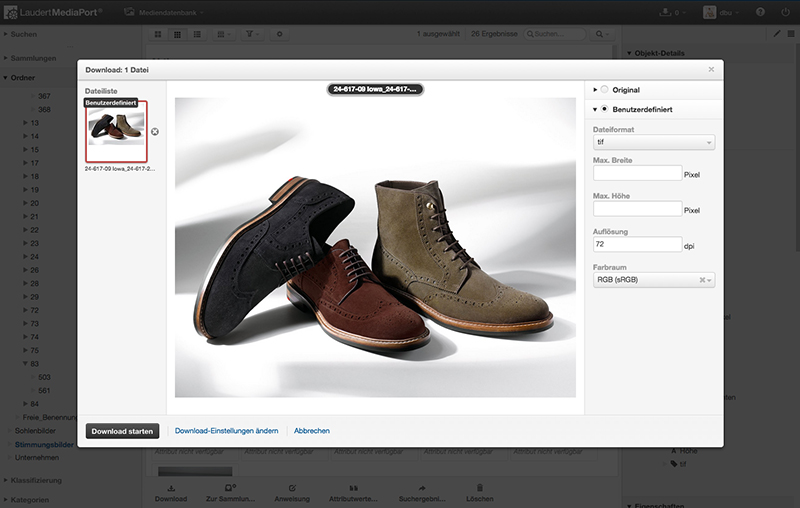This screenshot has width=800, height=508.
Task: Select the shoe thumbnail in Dateiliste
Action: pyautogui.click(x=116, y=132)
